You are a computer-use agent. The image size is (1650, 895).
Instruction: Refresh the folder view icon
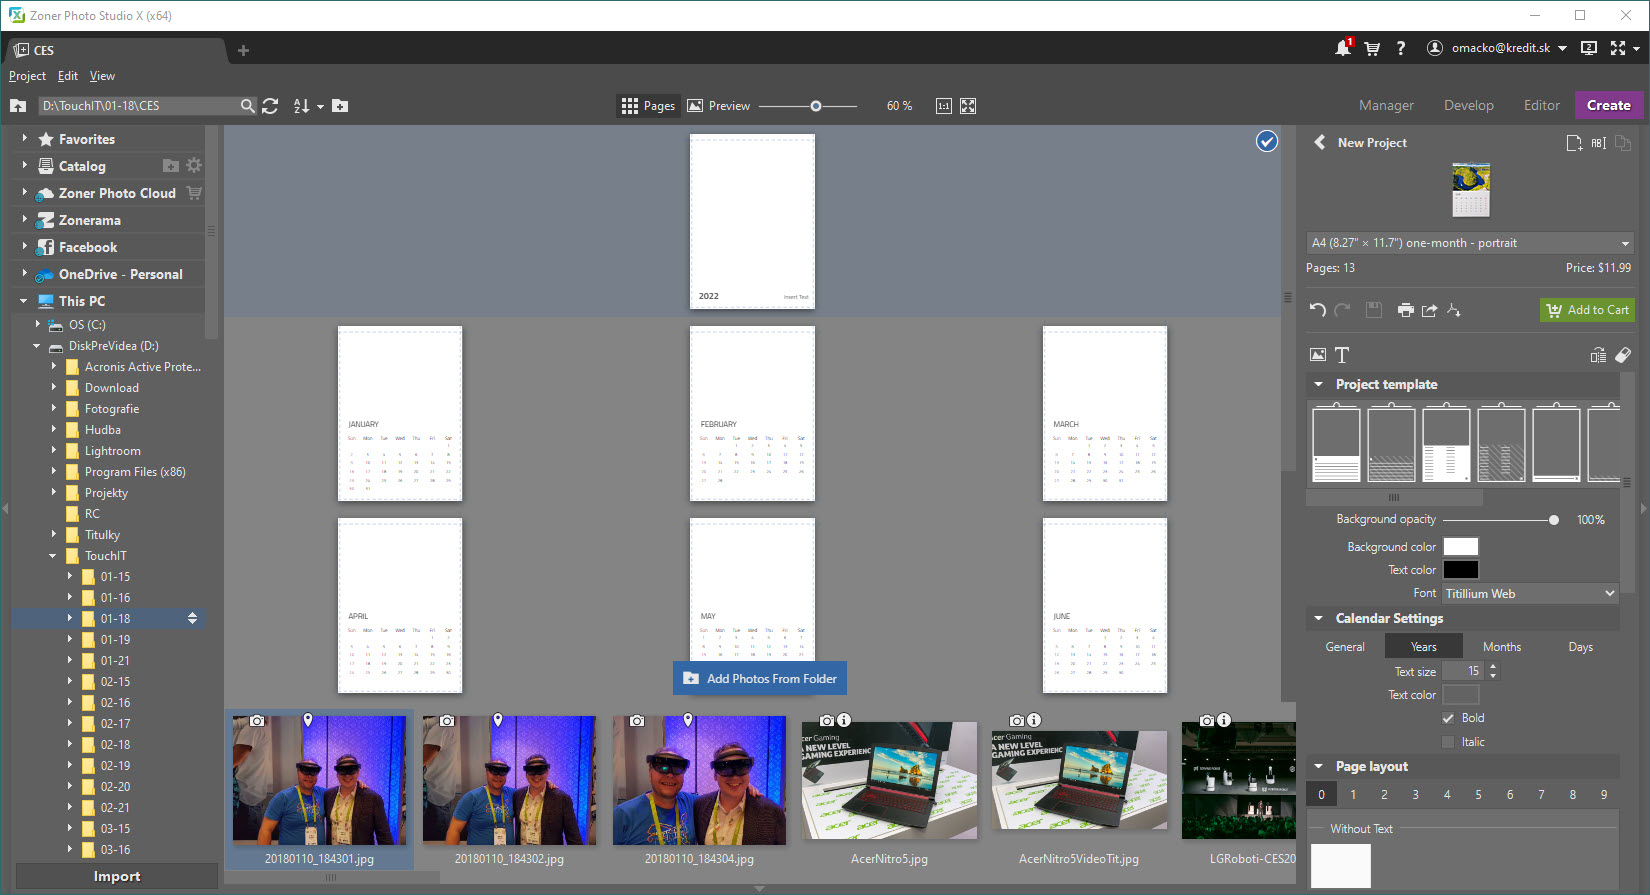tap(270, 106)
